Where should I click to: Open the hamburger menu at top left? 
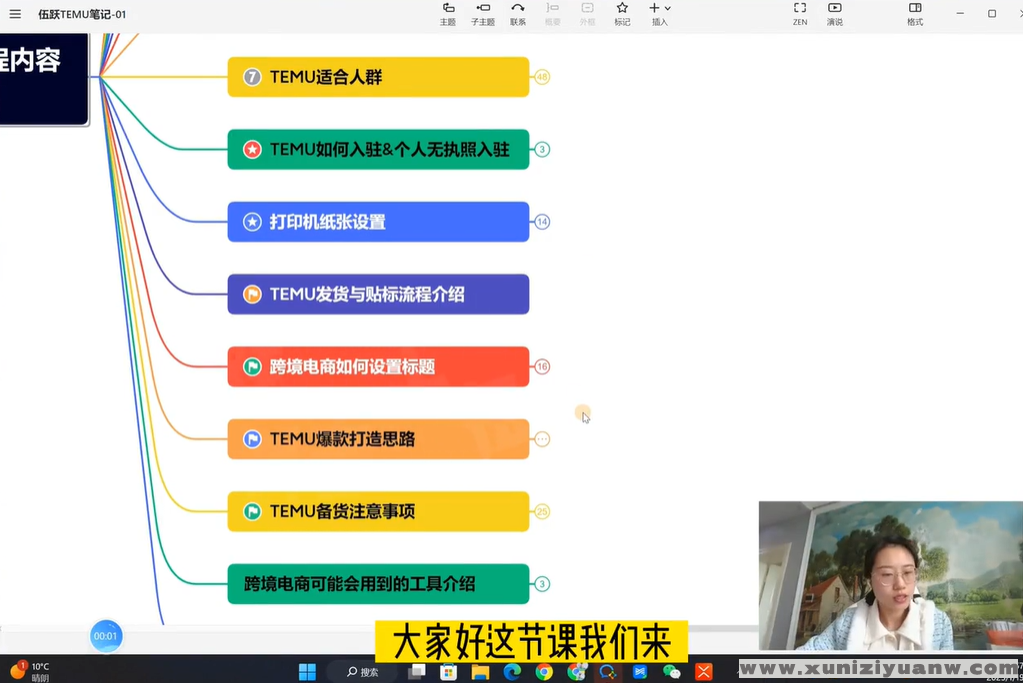(x=14, y=14)
